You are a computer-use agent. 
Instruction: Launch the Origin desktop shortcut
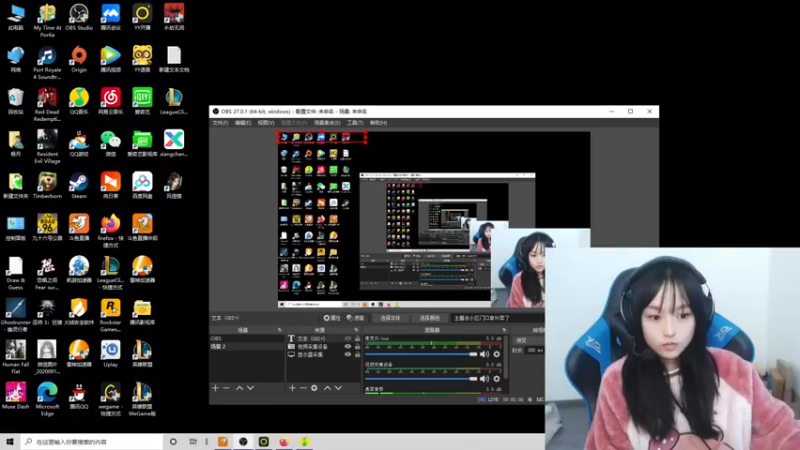click(79, 59)
